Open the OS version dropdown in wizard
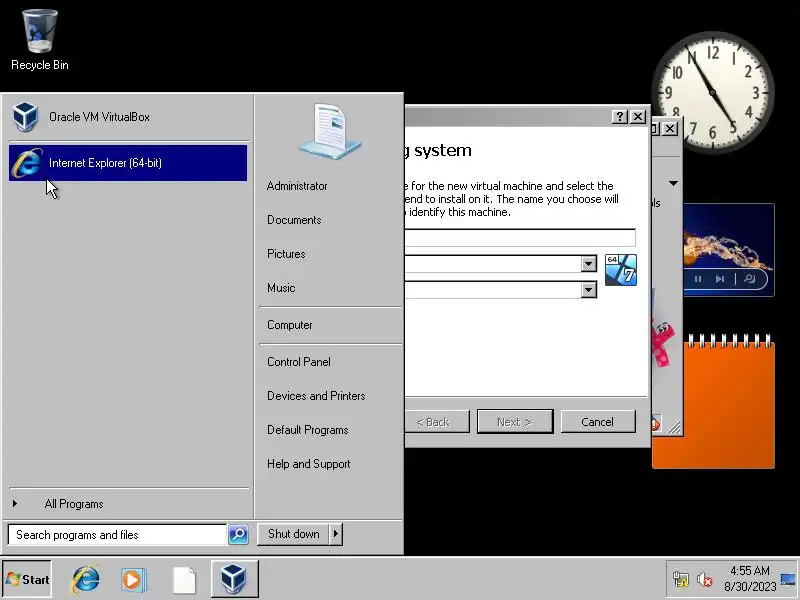This screenshot has width=800, height=600. [589, 290]
